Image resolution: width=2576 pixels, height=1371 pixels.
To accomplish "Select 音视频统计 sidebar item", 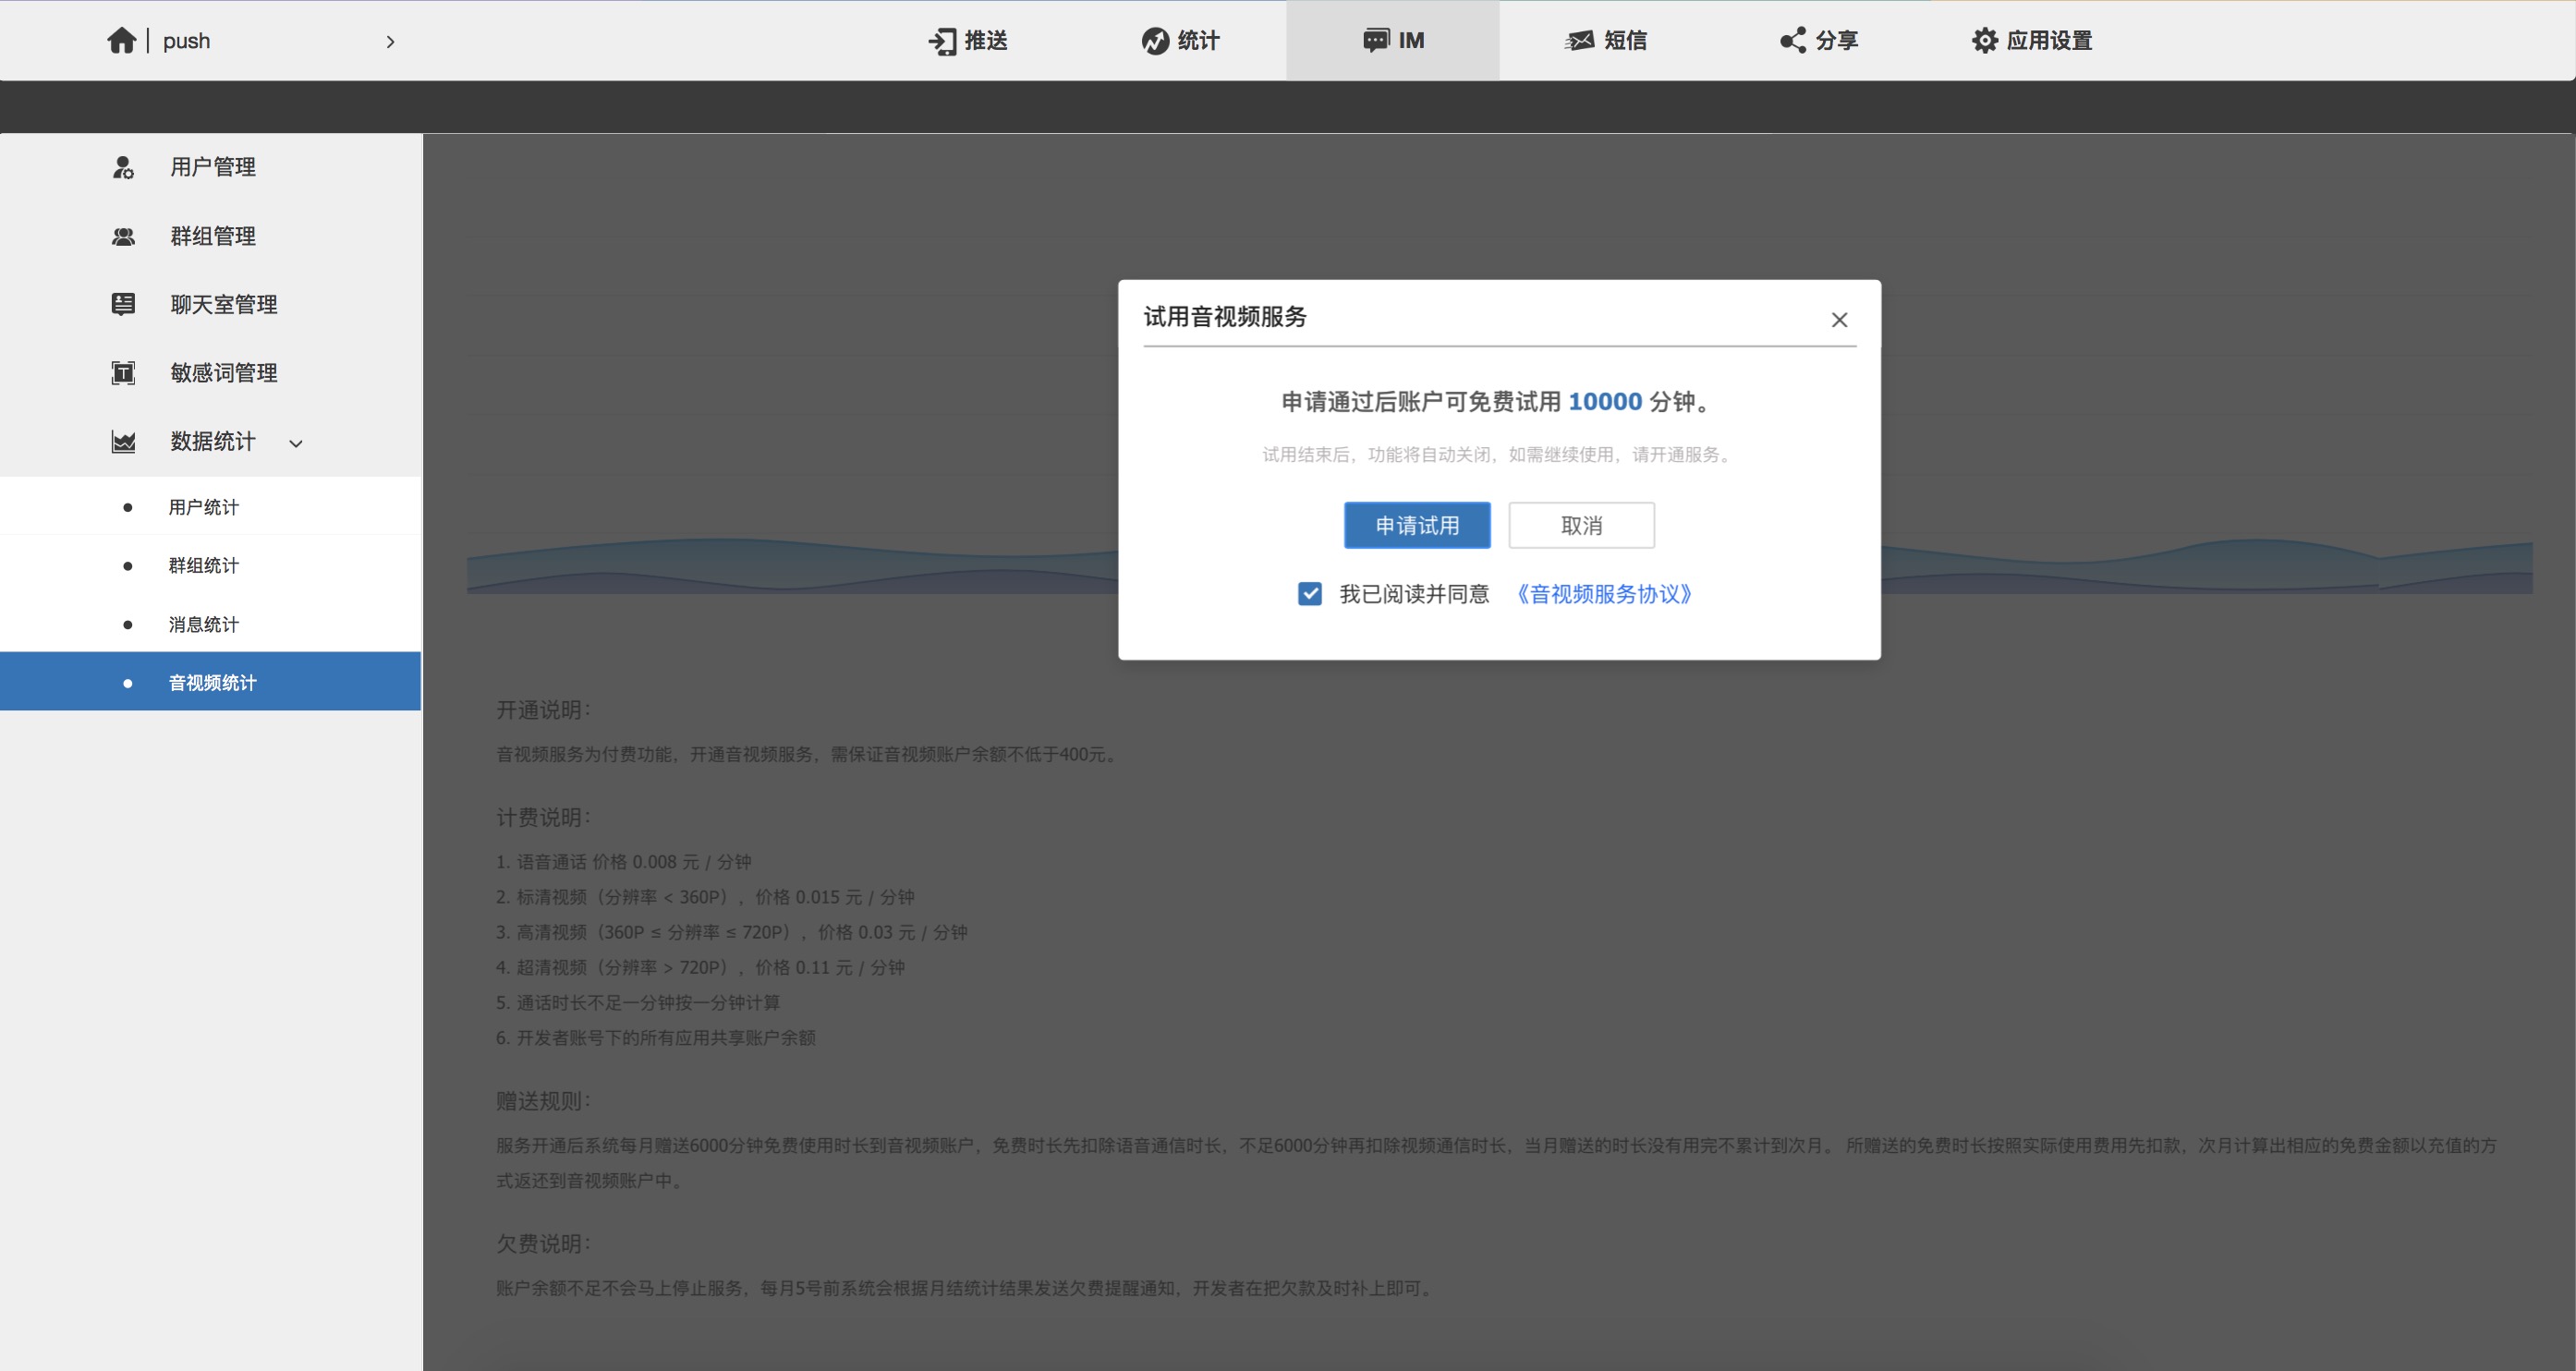I will (x=212, y=683).
